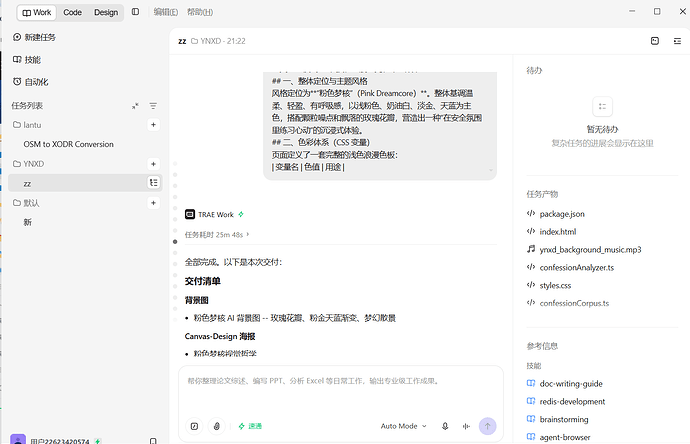The image size is (690, 444).
Task: Click the audio waveform icon
Action: pyautogui.click(x=466, y=426)
